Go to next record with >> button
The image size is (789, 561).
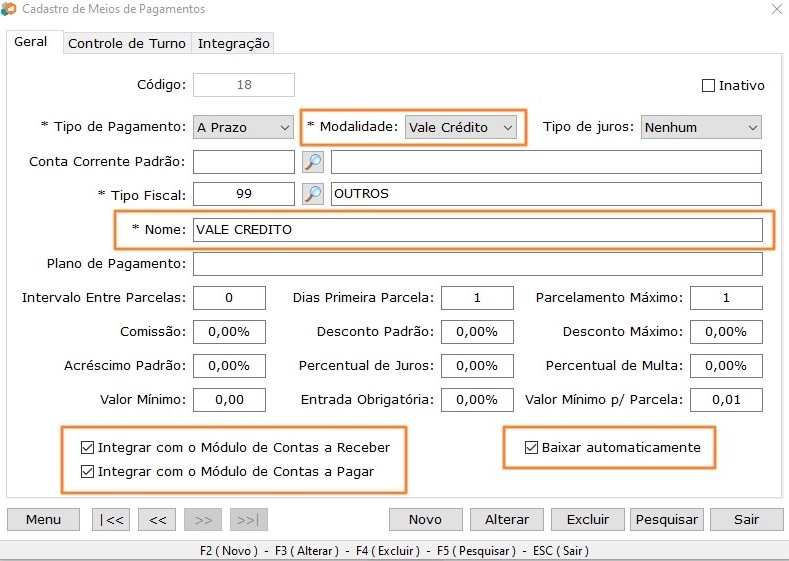point(203,519)
